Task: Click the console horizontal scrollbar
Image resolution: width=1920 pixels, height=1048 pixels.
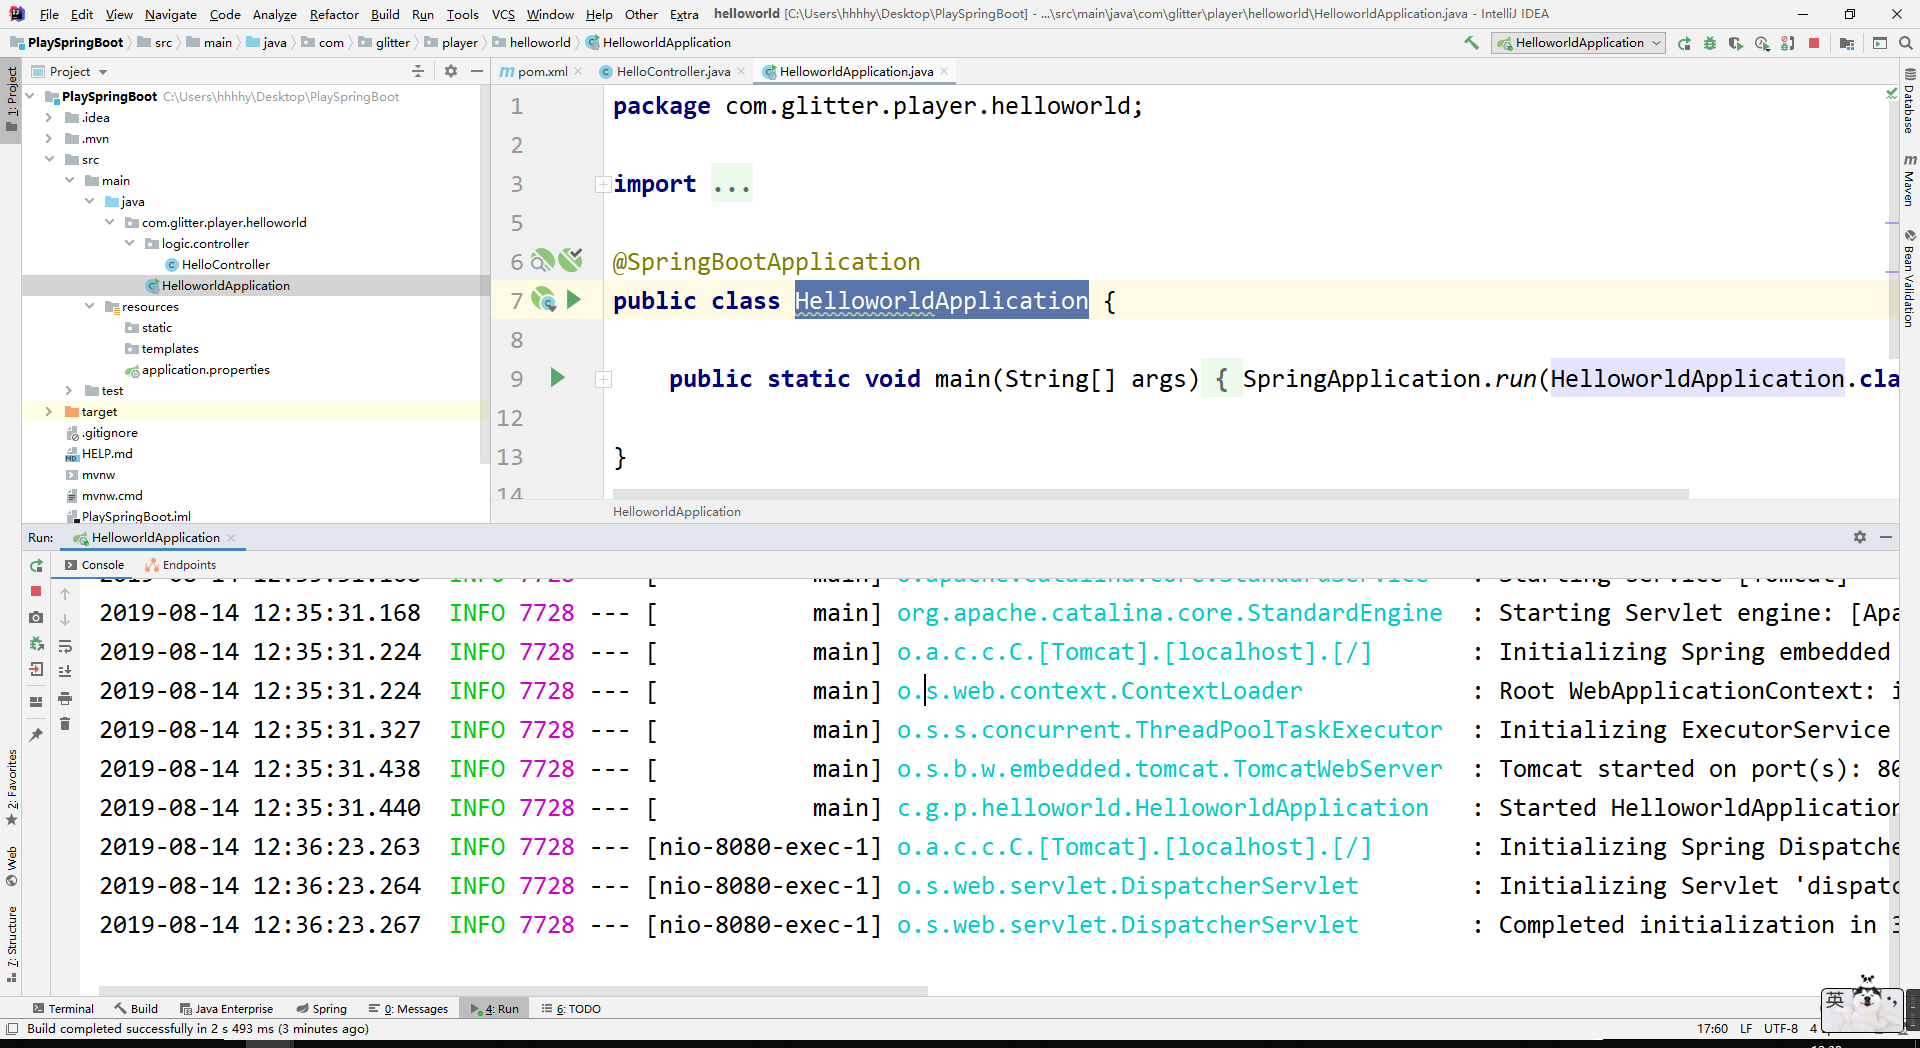Action: point(513,991)
